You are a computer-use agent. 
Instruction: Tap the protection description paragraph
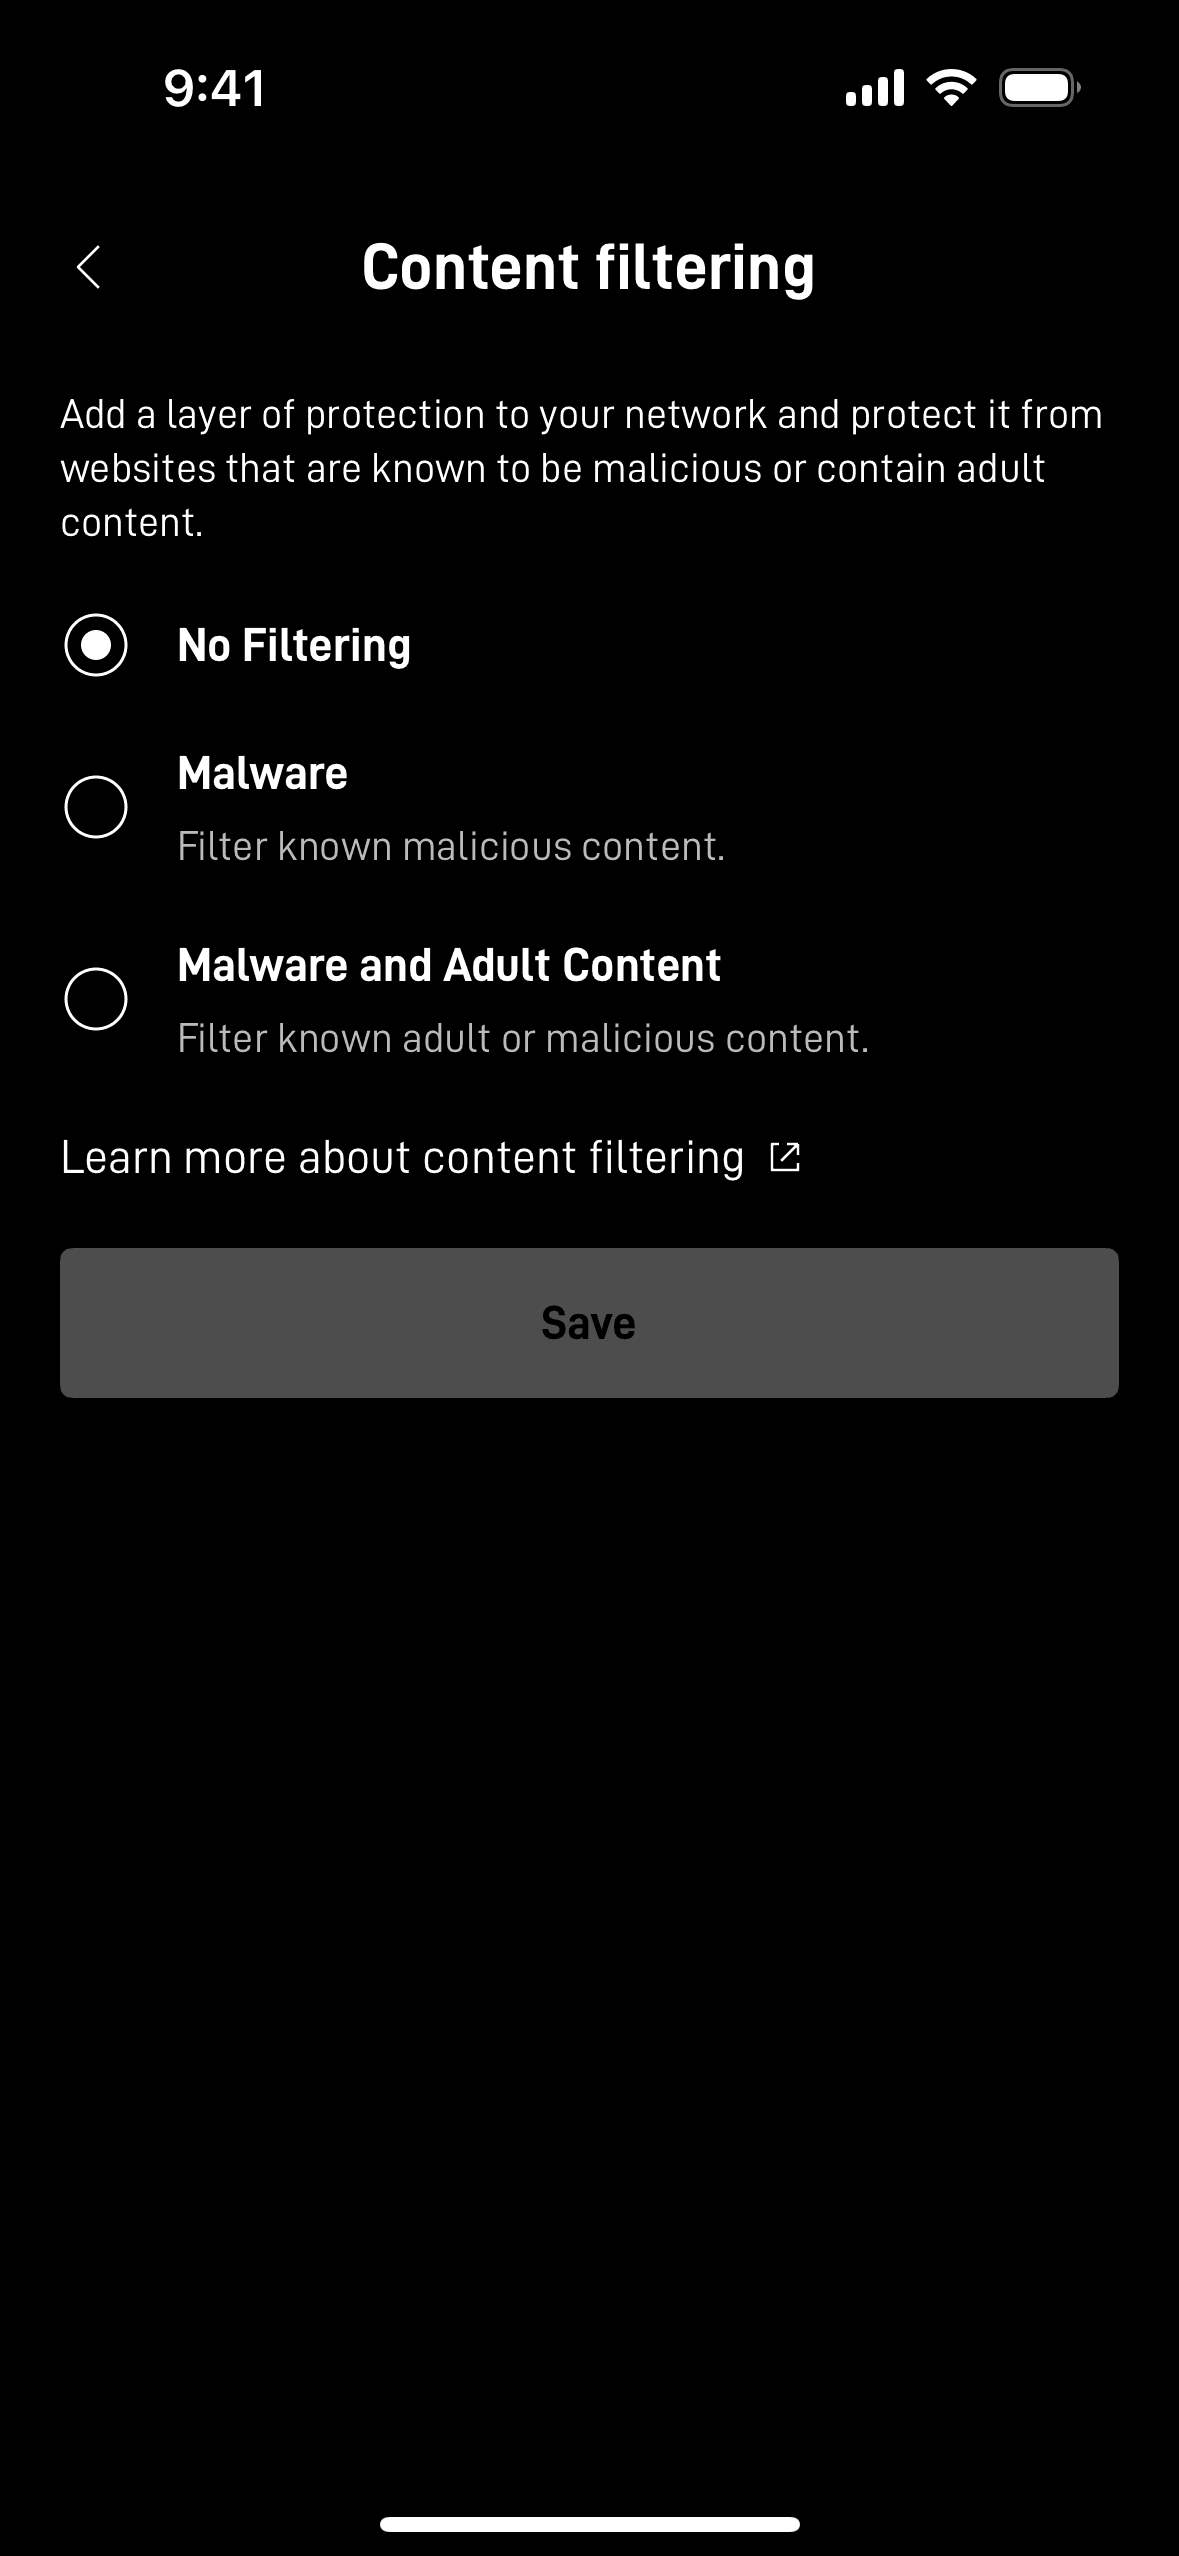pyautogui.click(x=582, y=468)
